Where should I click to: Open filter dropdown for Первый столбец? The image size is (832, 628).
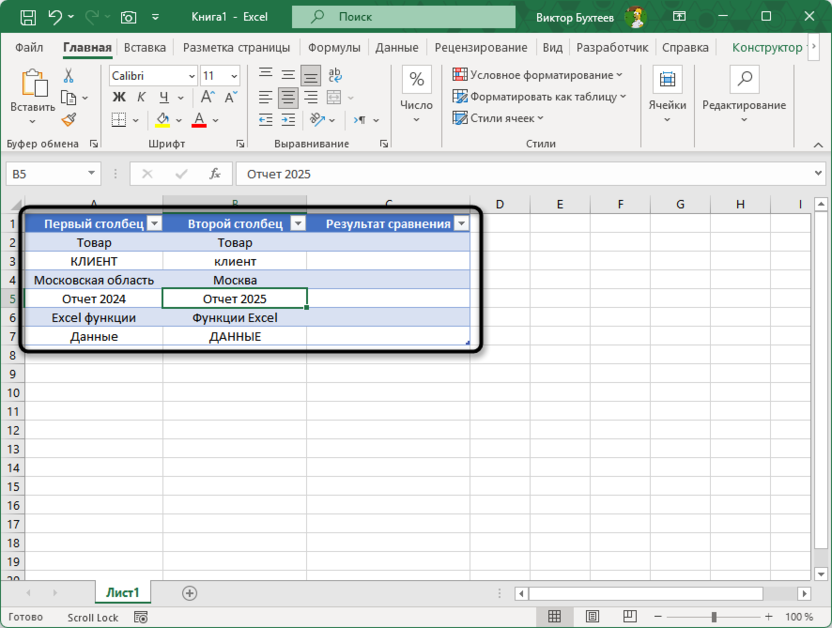[154, 224]
